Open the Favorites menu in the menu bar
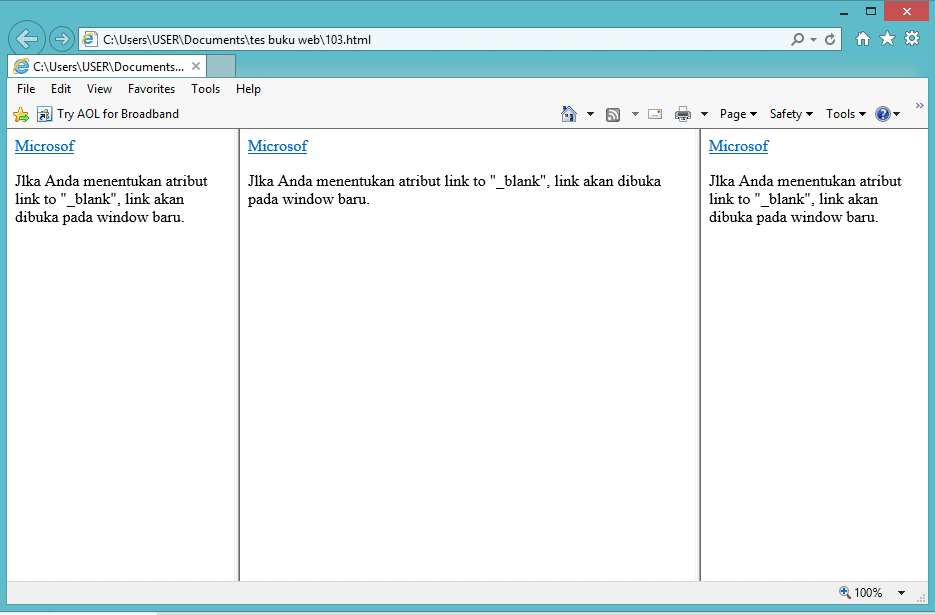Image resolution: width=935 pixels, height=615 pixels. pyautogui.click(x=151, y=89)
